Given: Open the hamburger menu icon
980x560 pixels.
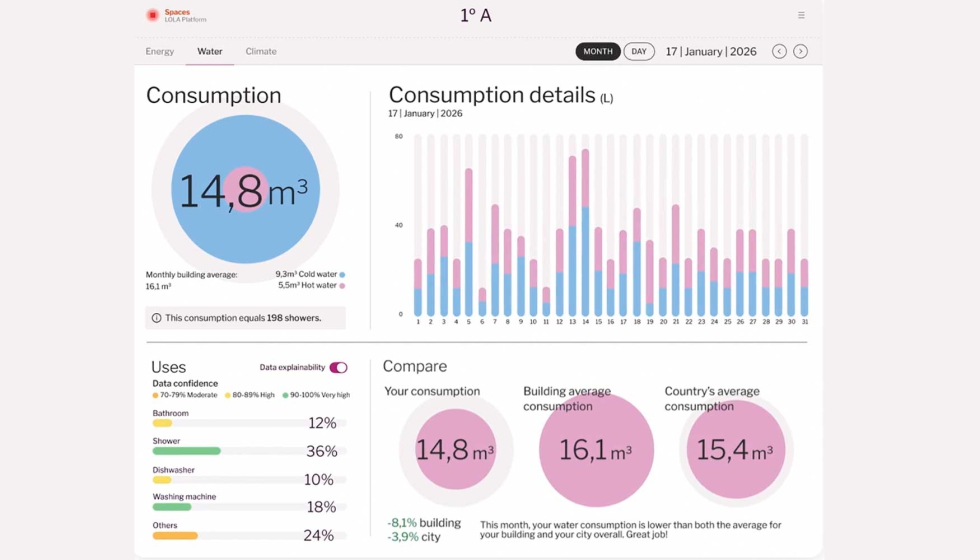Looking at the screenshot, I should [x=801, y=15].
